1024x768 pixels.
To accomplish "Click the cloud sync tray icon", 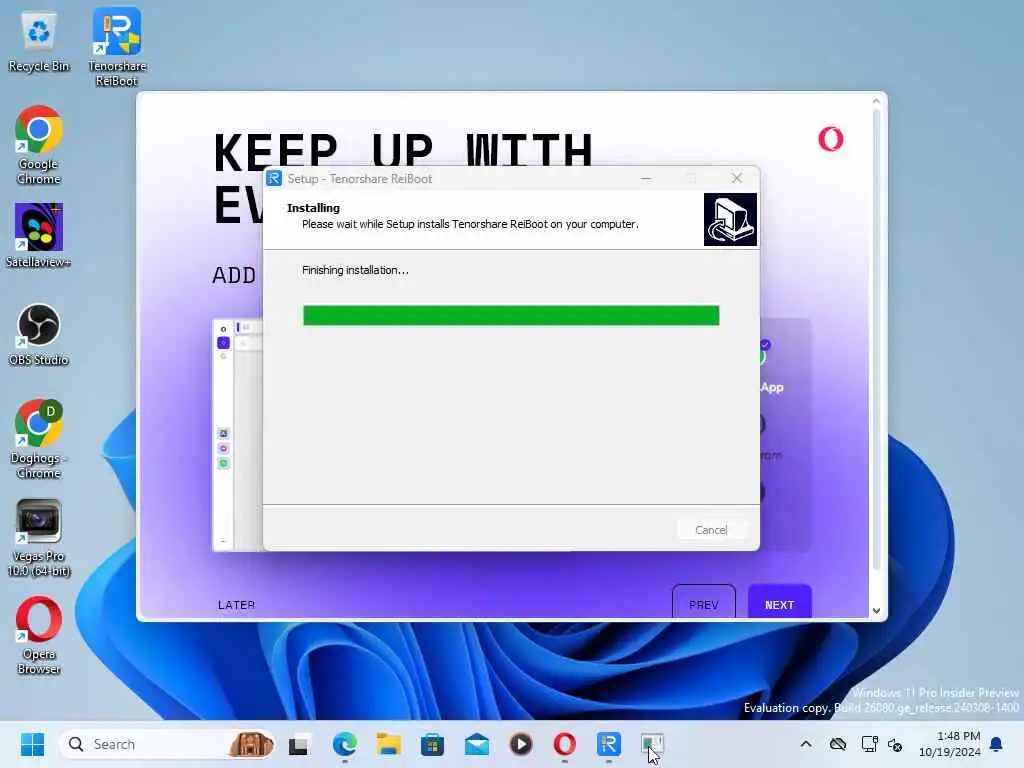I will 838,744.
